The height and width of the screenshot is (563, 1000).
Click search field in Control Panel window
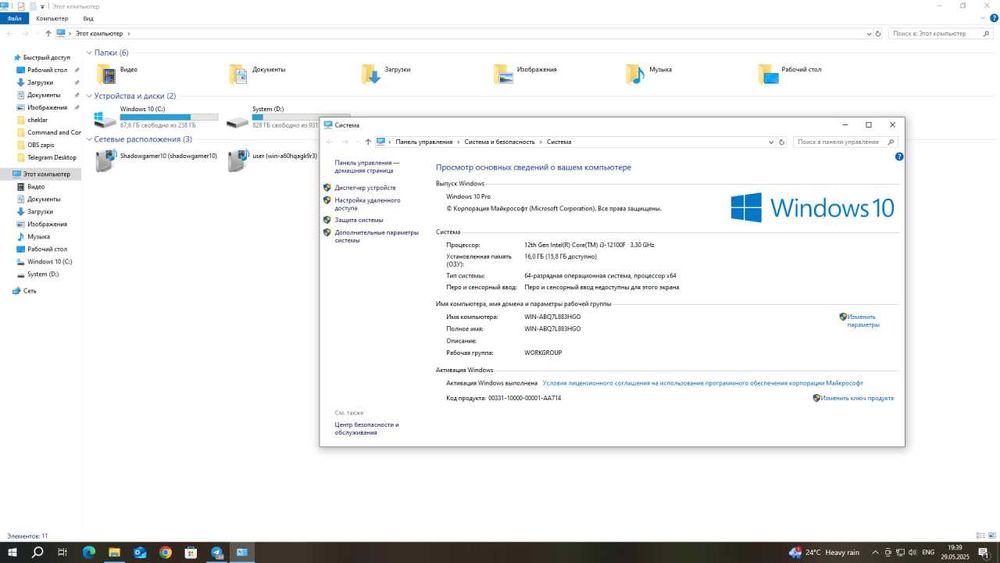pyautogui.click(x=843, y=142)
